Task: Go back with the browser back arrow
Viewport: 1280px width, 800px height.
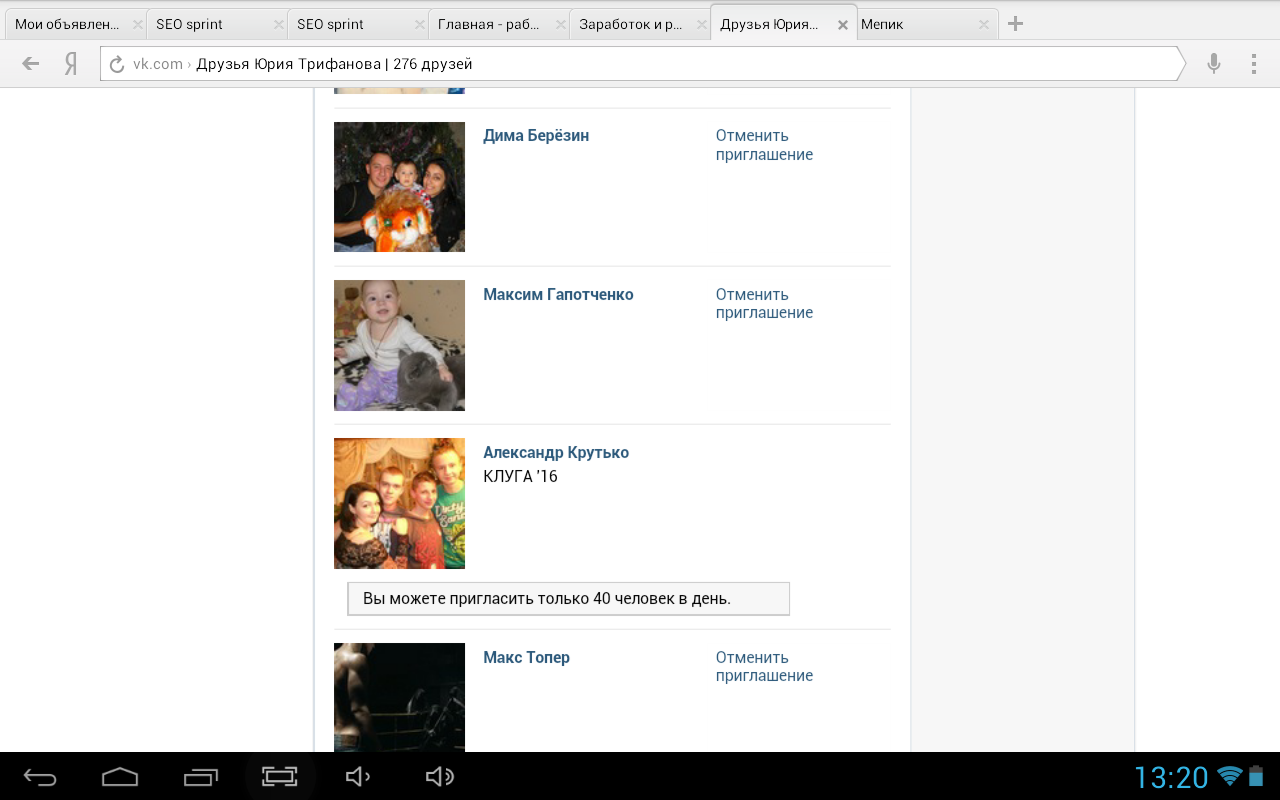Action: click(x=31, y=64)
